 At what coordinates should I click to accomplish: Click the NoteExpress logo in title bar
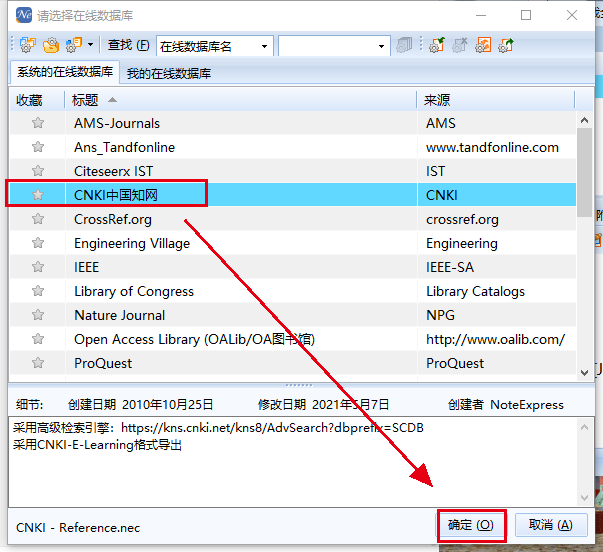click(24, 15)
